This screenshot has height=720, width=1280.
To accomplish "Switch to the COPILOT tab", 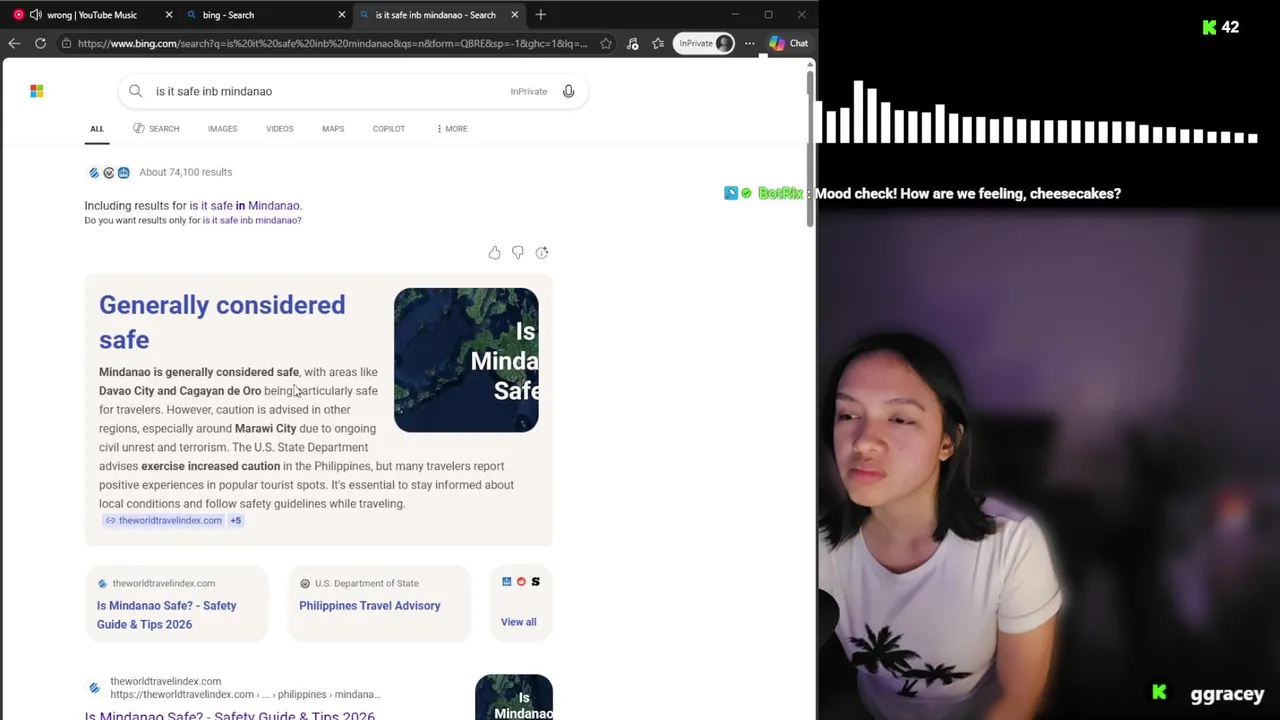I will click(x=389, y=129).
